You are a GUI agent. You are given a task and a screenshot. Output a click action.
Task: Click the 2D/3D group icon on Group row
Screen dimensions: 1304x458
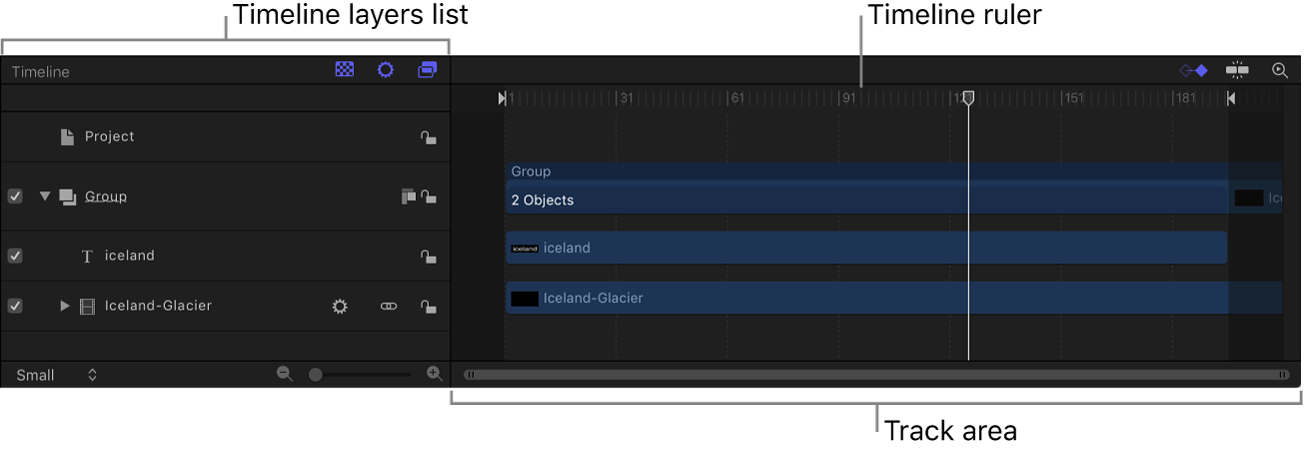click(x=408, y=197)
